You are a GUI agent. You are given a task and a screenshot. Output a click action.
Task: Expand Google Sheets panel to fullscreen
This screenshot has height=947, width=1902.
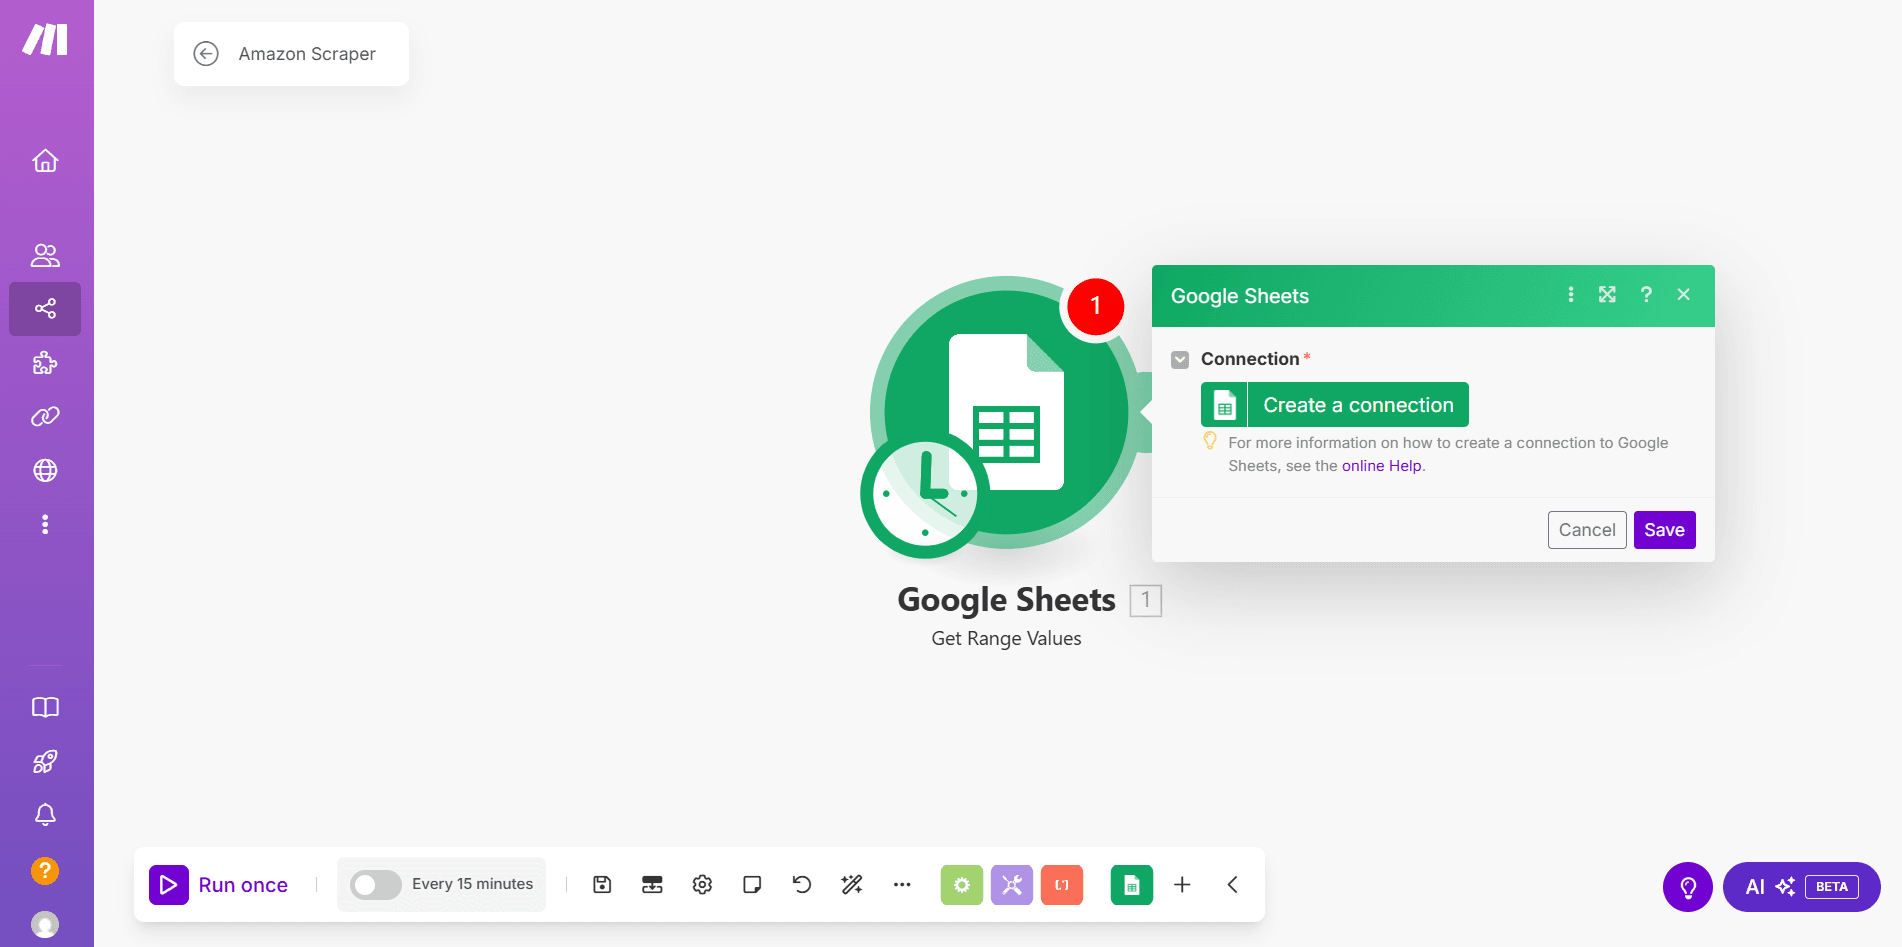[1607, 294]
